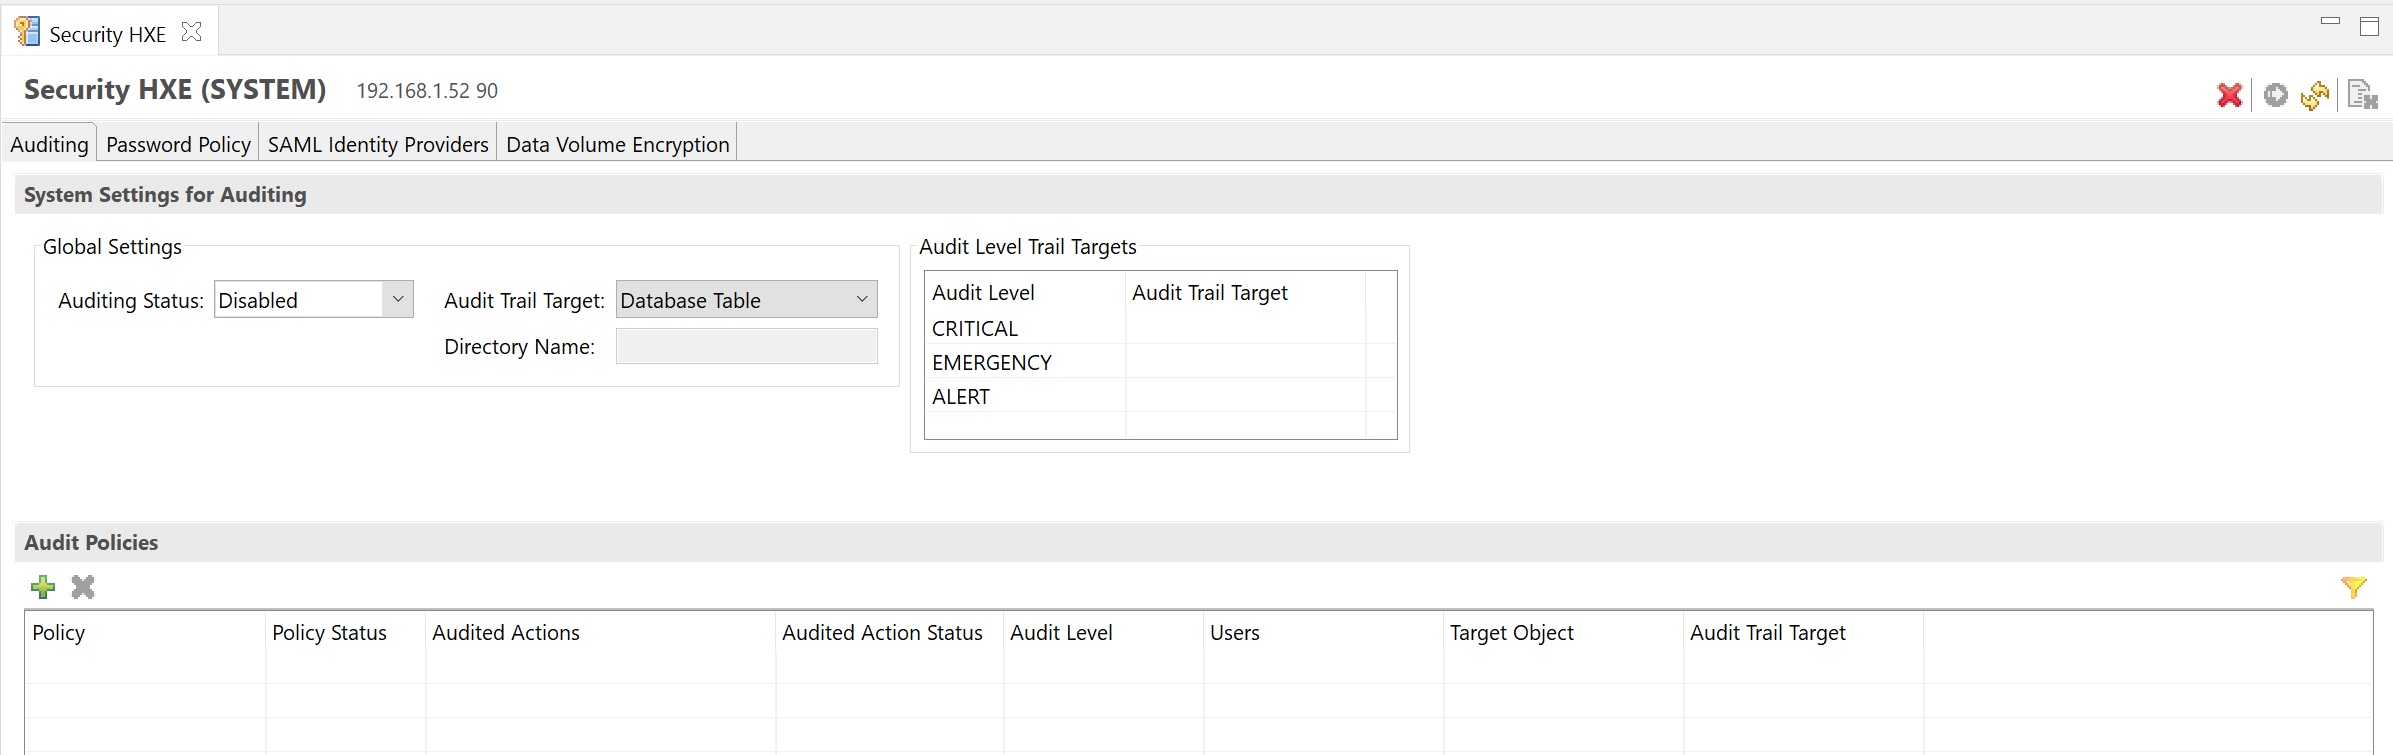Select the Auditing tab
Screen dimensions: 2393x755
pyautogui.click(x=49, y=145)
